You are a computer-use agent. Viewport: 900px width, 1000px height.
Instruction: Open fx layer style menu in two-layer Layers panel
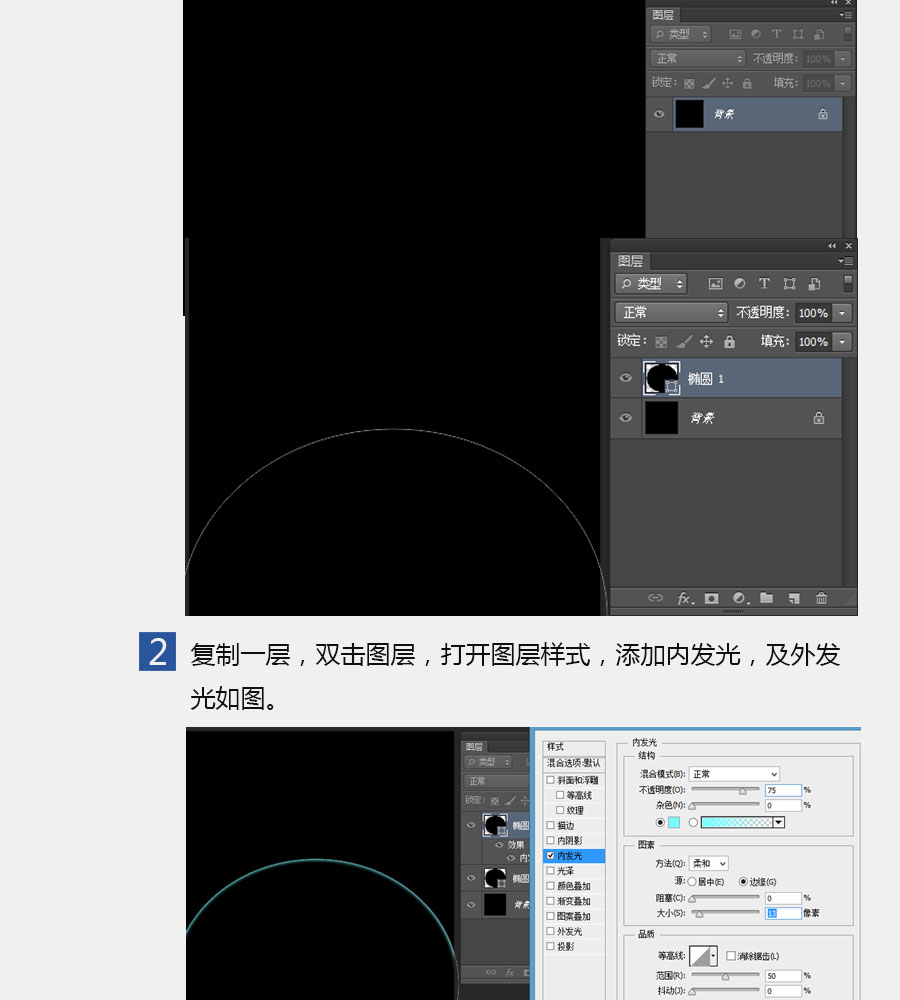(685, 598)
